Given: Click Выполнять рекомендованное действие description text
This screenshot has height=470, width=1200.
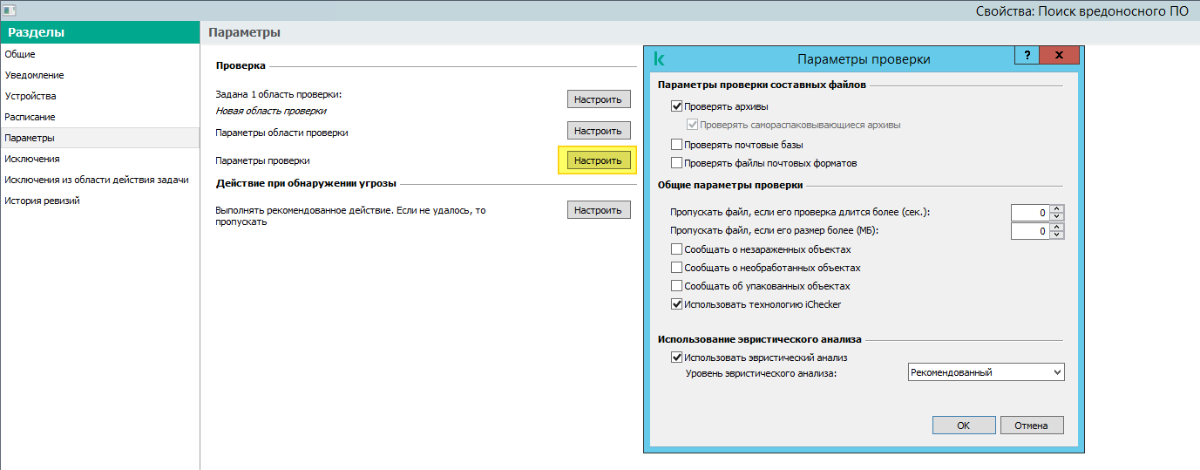Looking at the screenshot, I should coord(350,216).
